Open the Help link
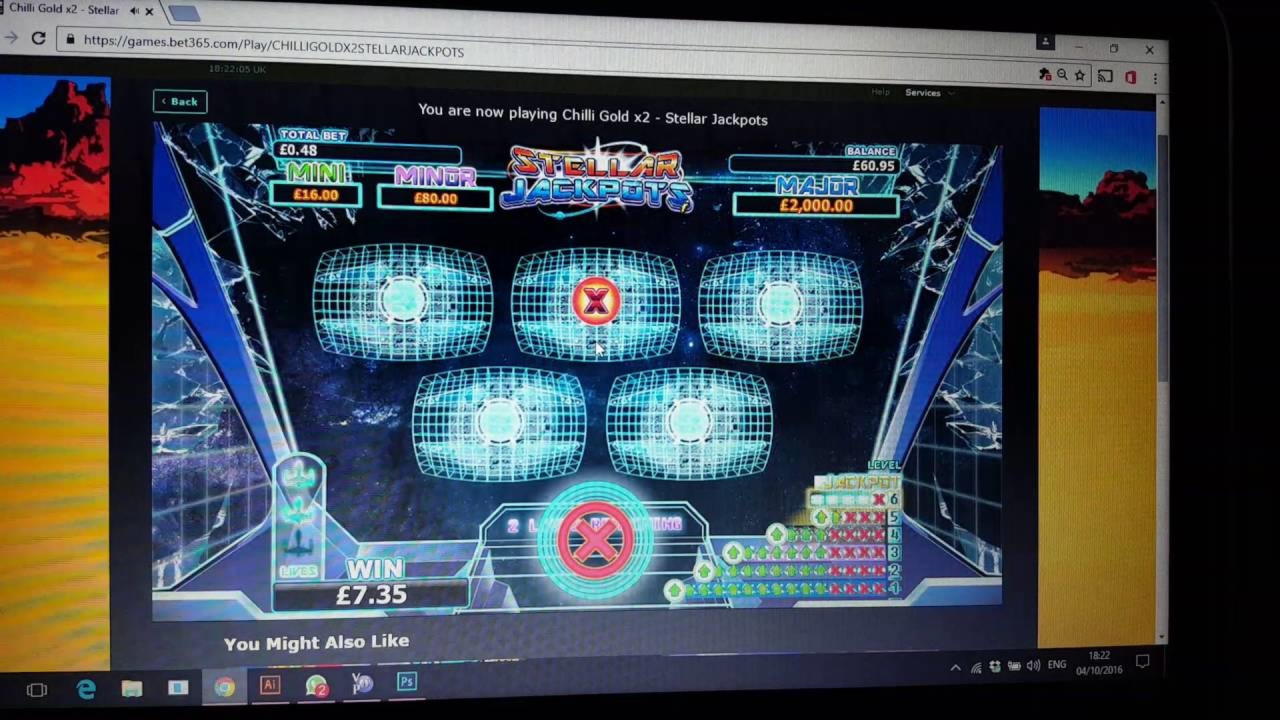The width and height of the screenshot is (1280, 720). pos(880,92)
